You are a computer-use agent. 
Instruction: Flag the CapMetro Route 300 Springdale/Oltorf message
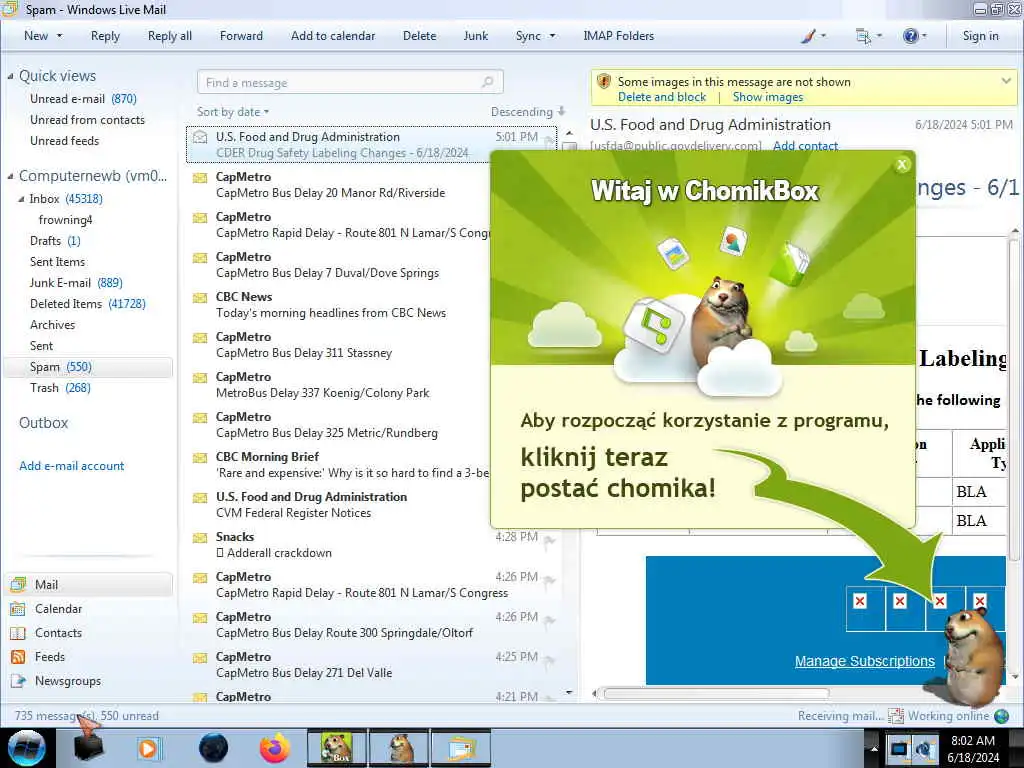(x=550, y=620)
